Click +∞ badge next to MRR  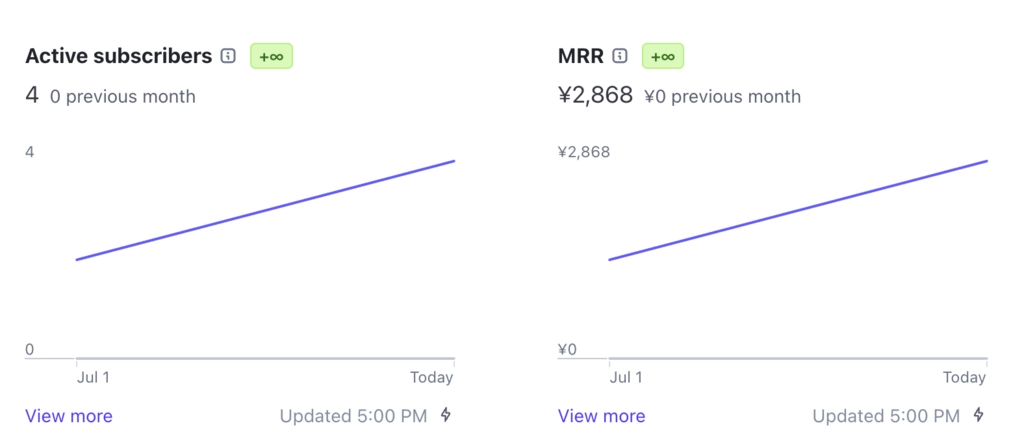coord(663,56)
